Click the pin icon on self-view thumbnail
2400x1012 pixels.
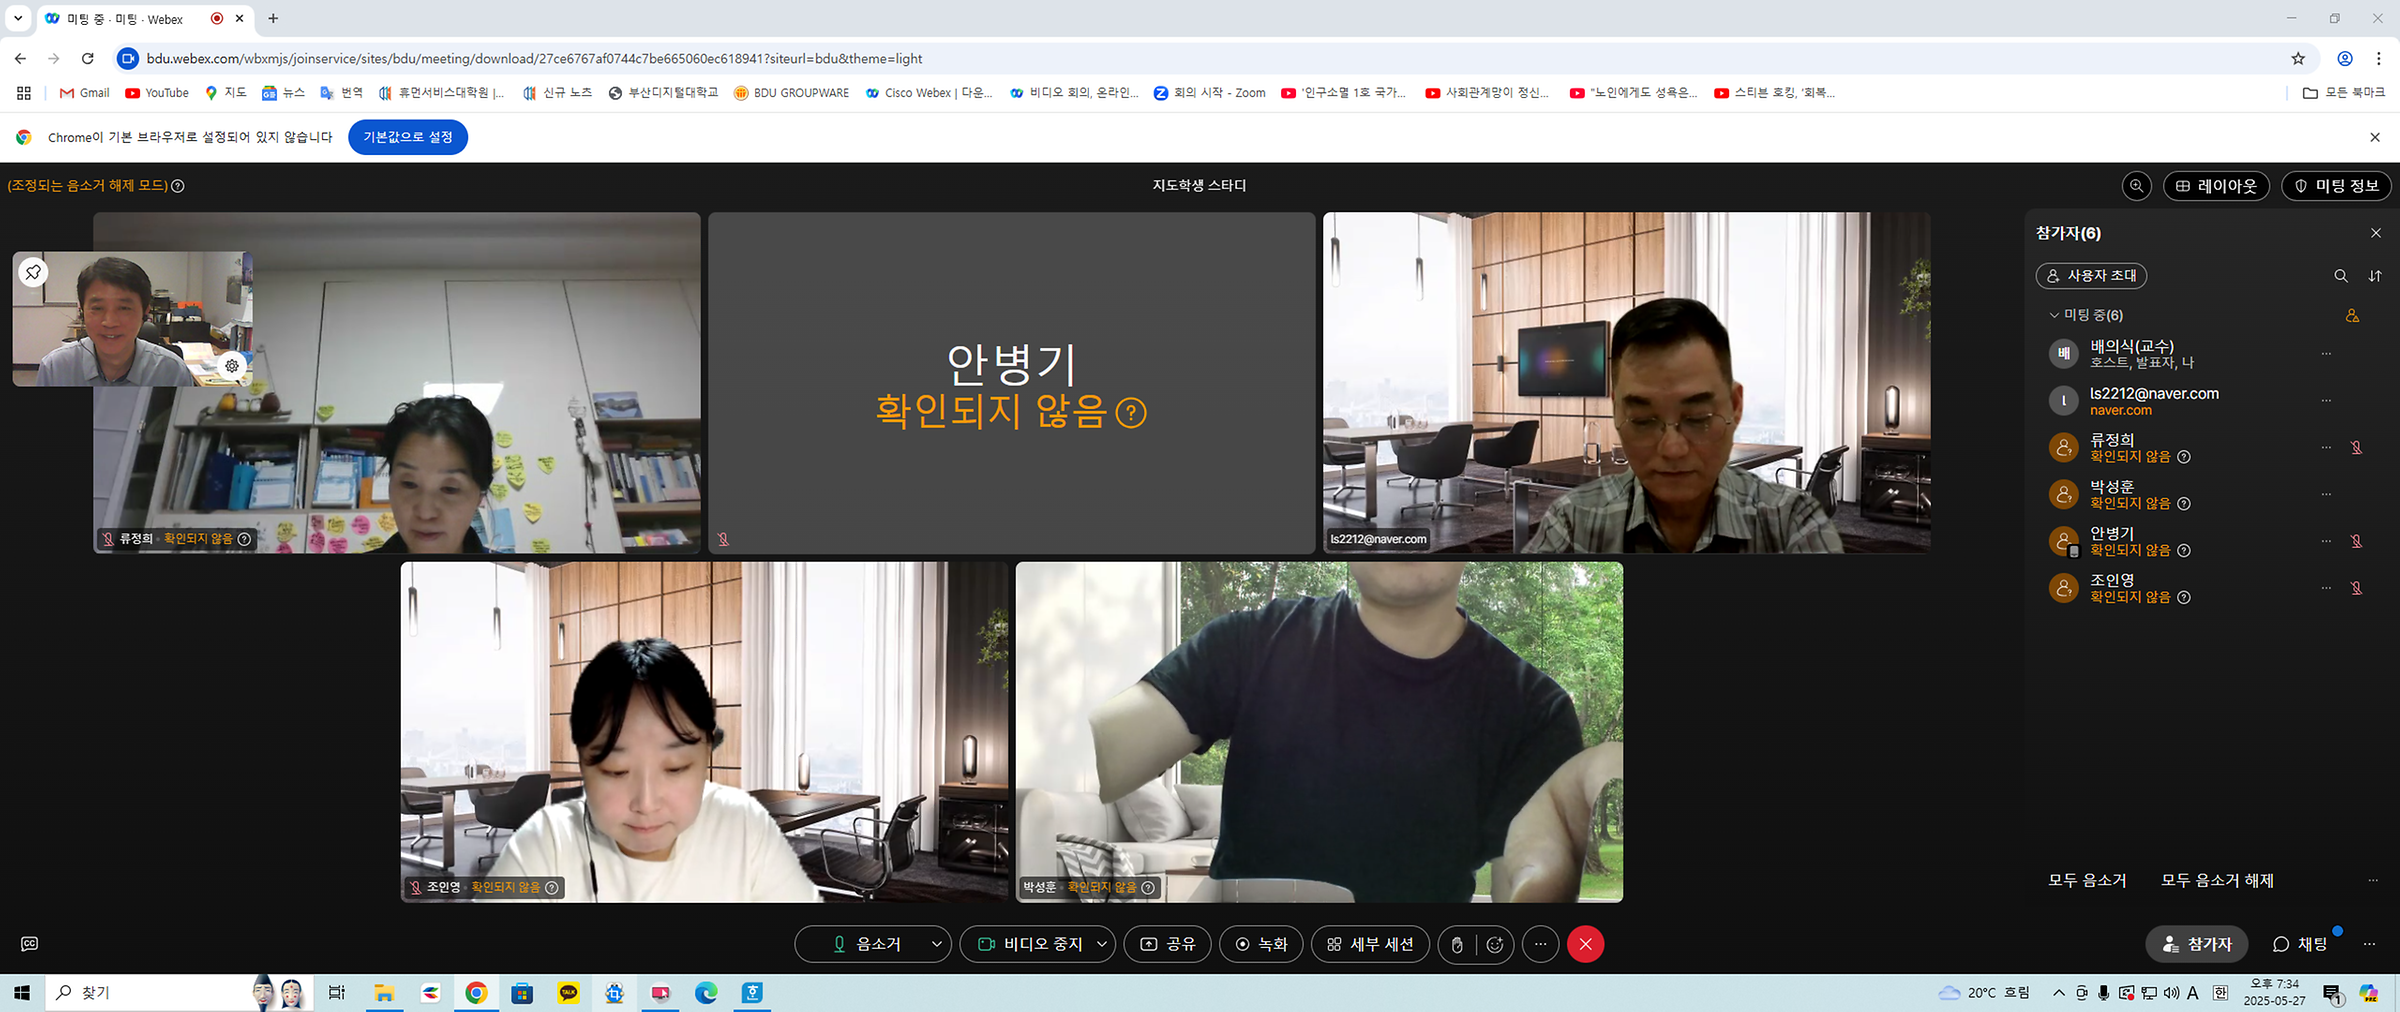[x=33, y=272]
